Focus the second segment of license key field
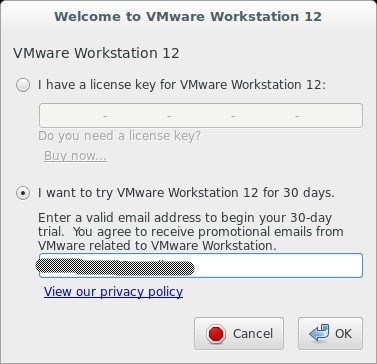 click(x=137, y=116)
